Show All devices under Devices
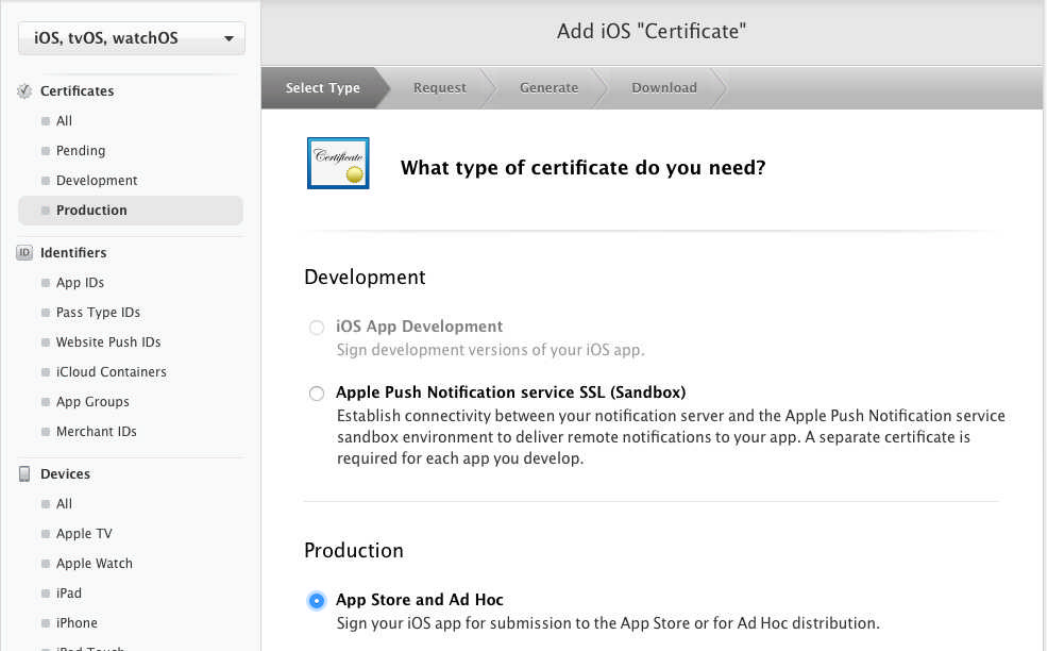1047x651 pixels. pos(64,503)
